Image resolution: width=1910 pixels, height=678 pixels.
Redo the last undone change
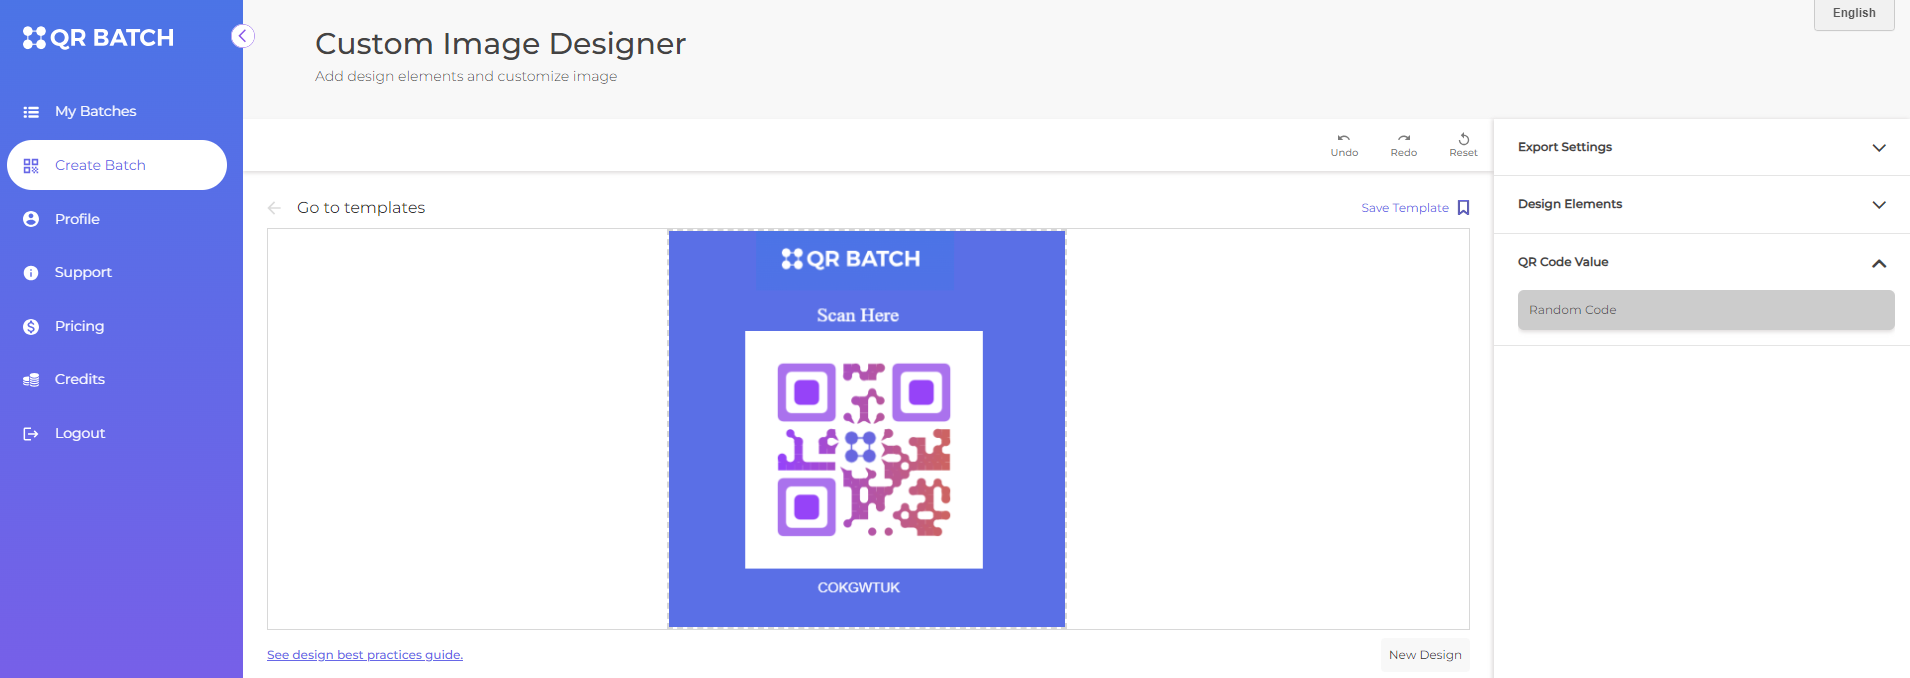point(1404,145)
